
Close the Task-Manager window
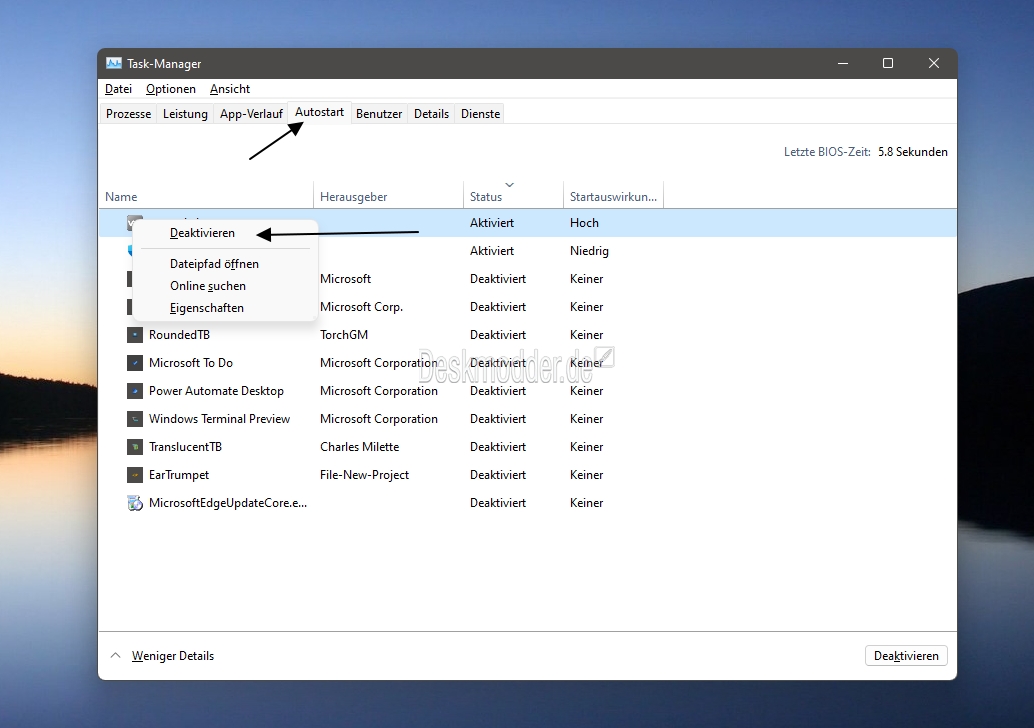tap(934, 63)
